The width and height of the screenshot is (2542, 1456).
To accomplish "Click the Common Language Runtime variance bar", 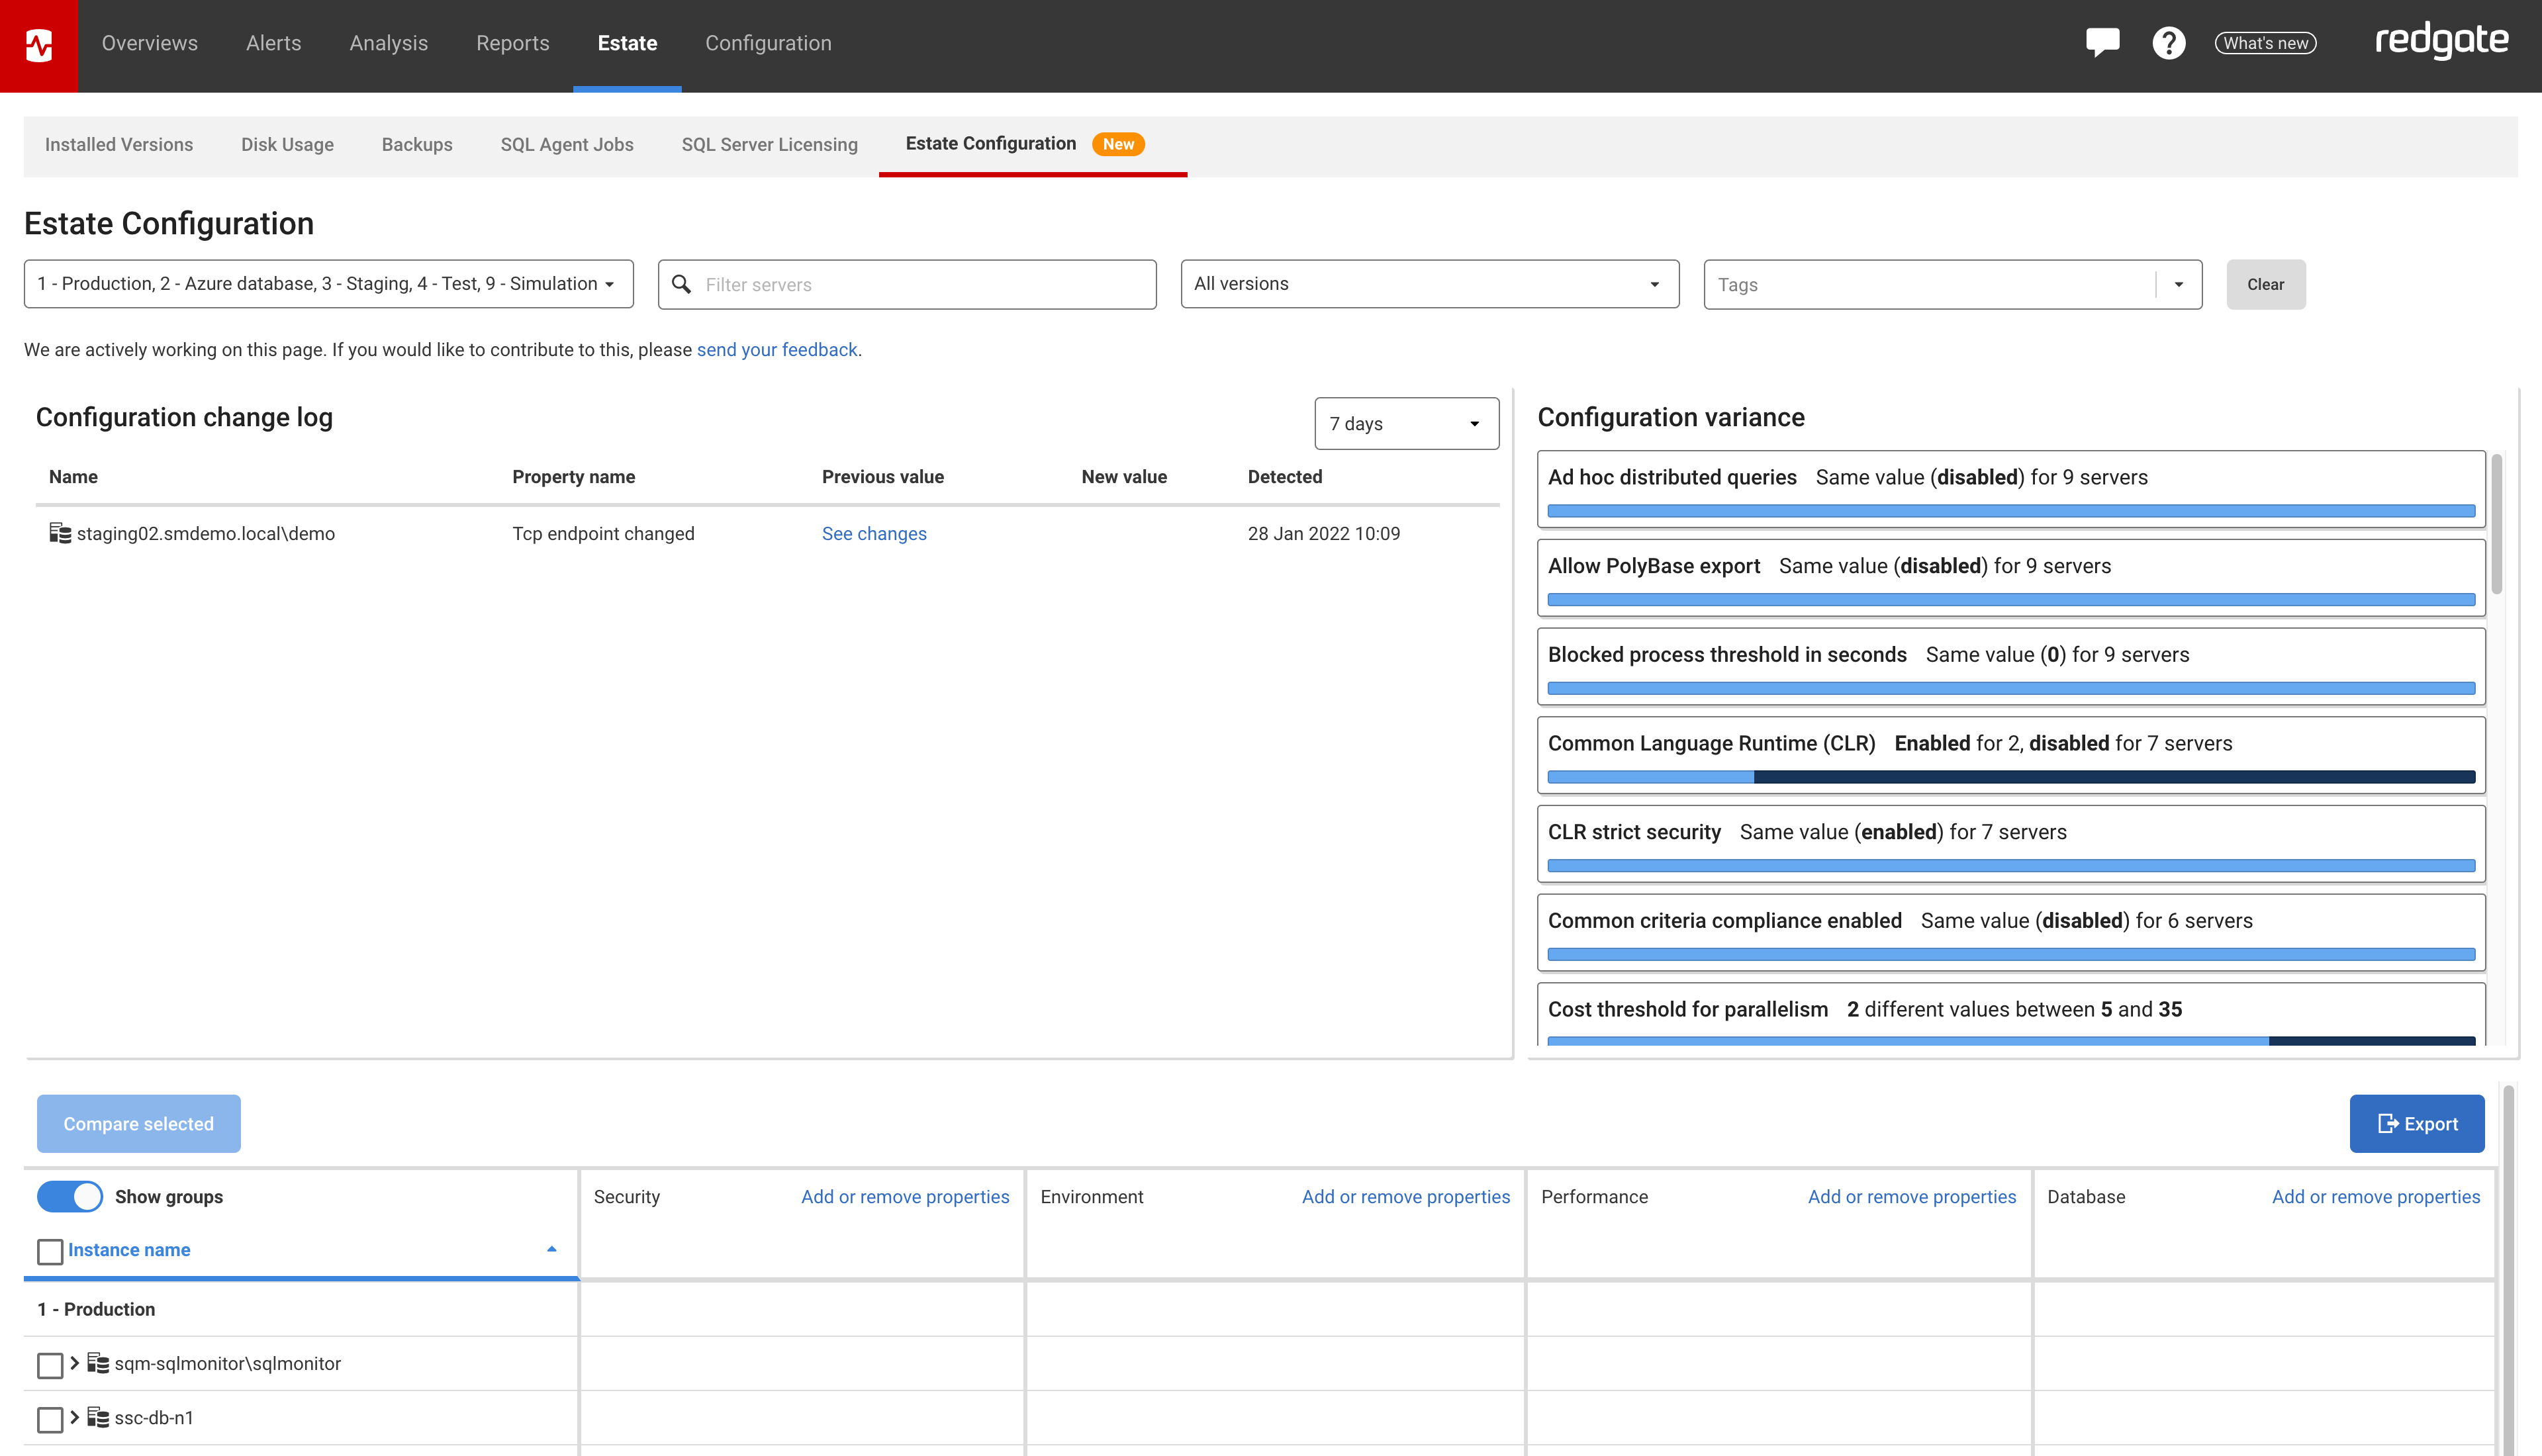I will pos(2010,777).
